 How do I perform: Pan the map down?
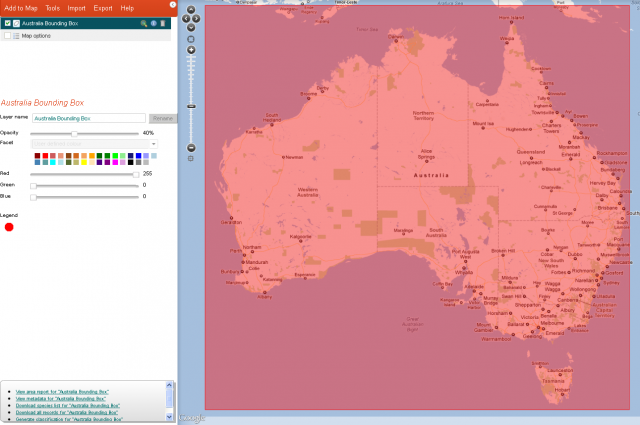tap(191, 29)
